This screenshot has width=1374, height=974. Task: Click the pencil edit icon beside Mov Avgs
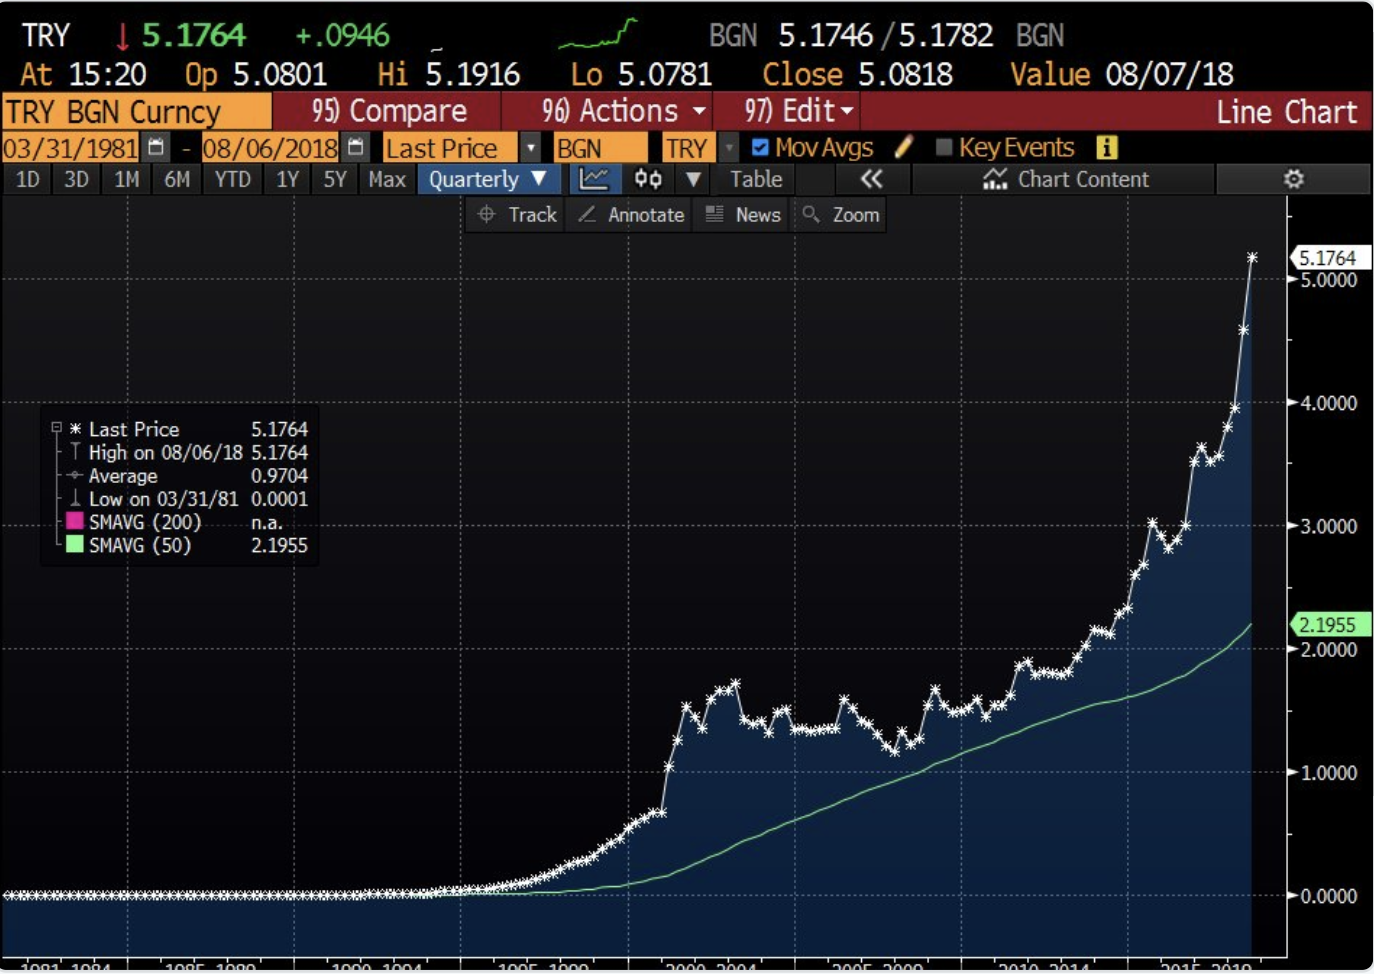point(904,147)
